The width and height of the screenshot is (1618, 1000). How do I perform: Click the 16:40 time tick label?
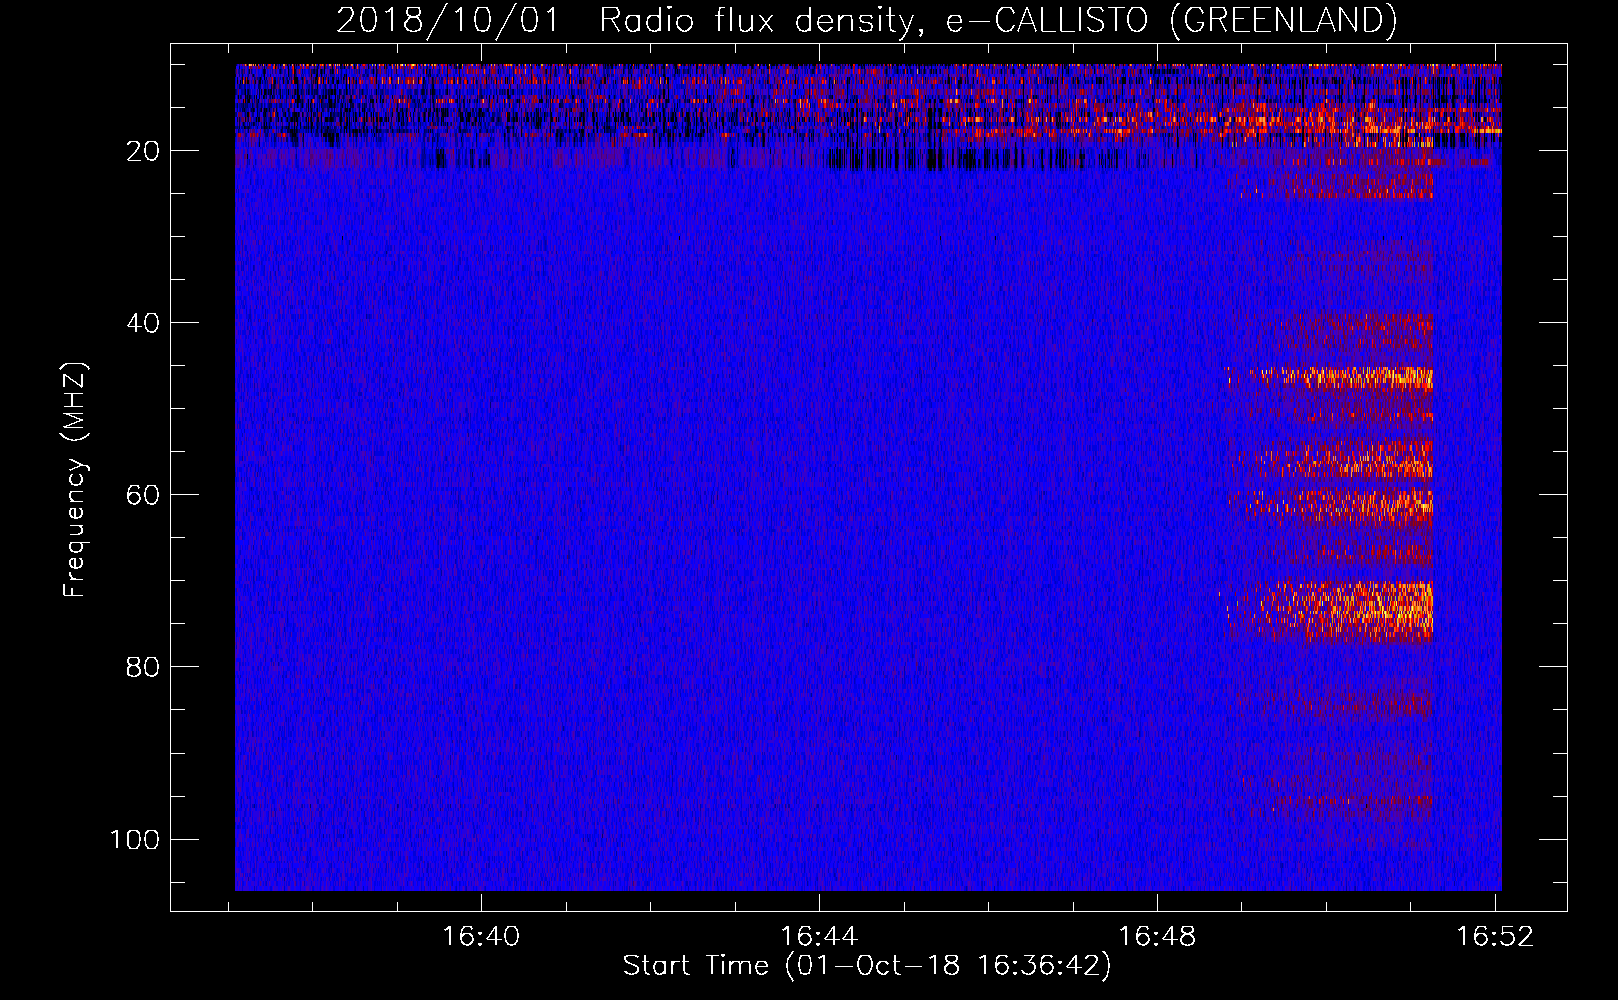[x=481, y=937]
